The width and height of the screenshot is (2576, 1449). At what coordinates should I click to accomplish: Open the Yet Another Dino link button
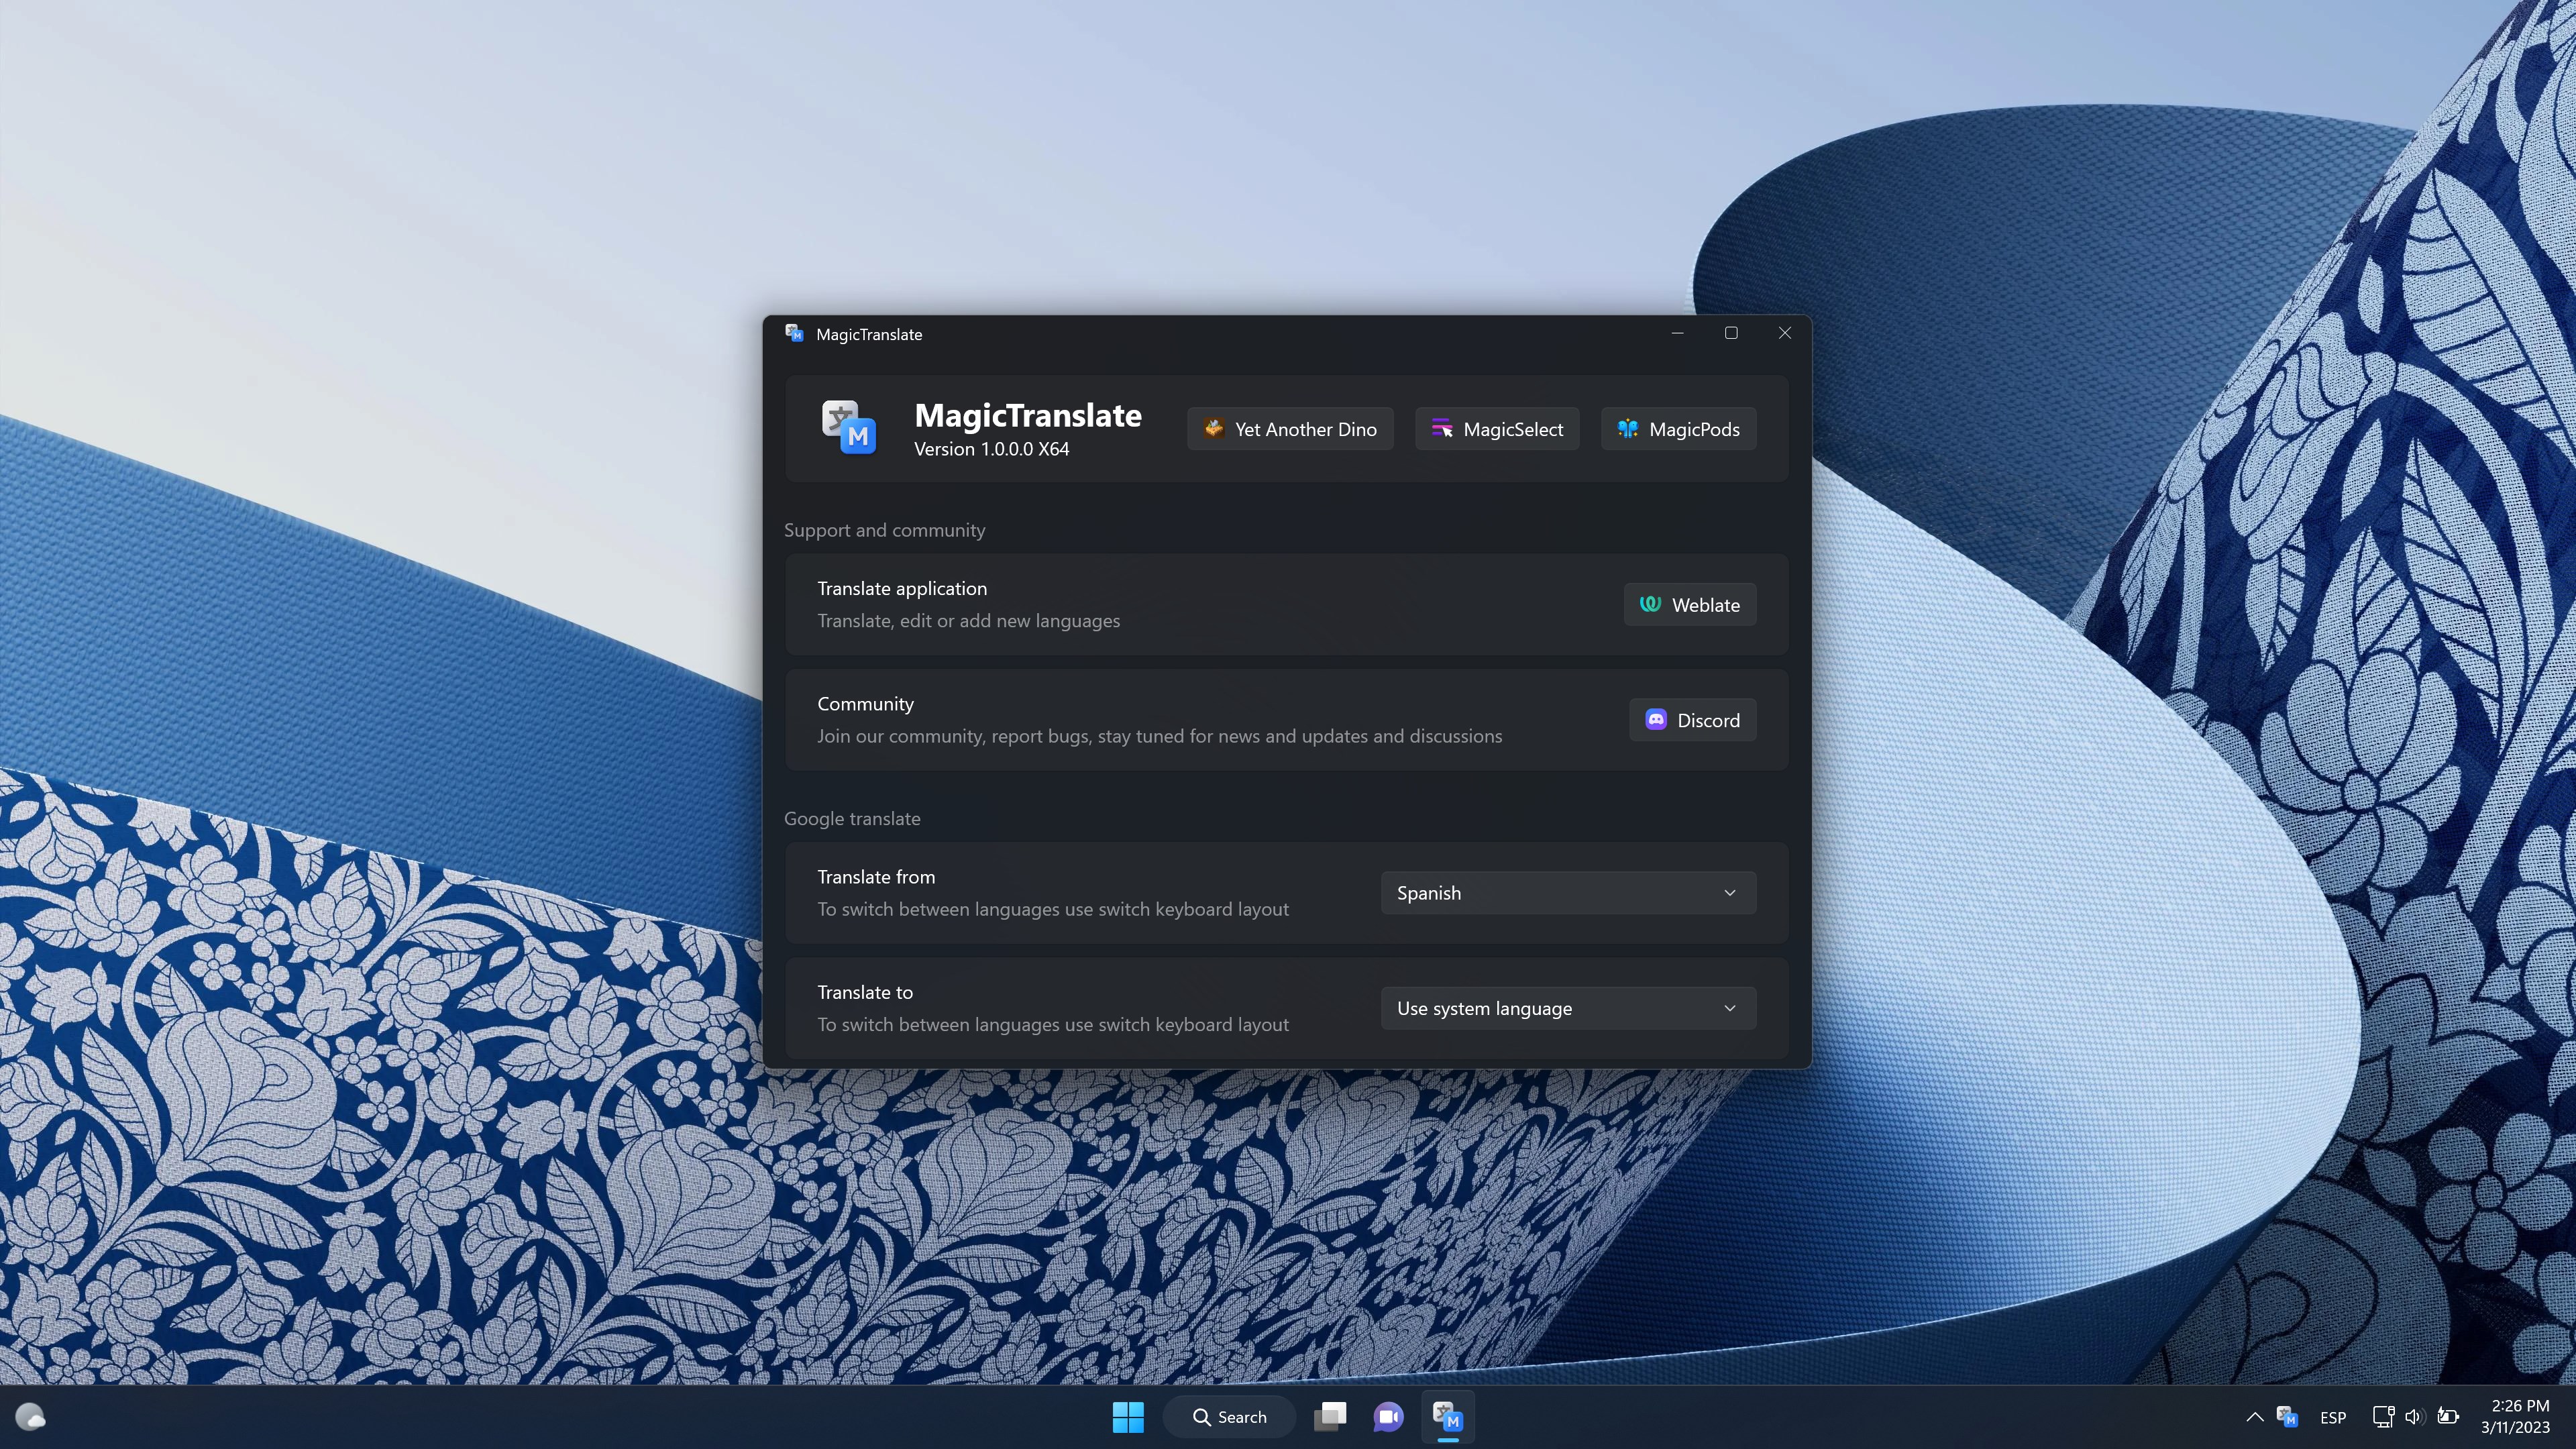tap(1290, 429)
